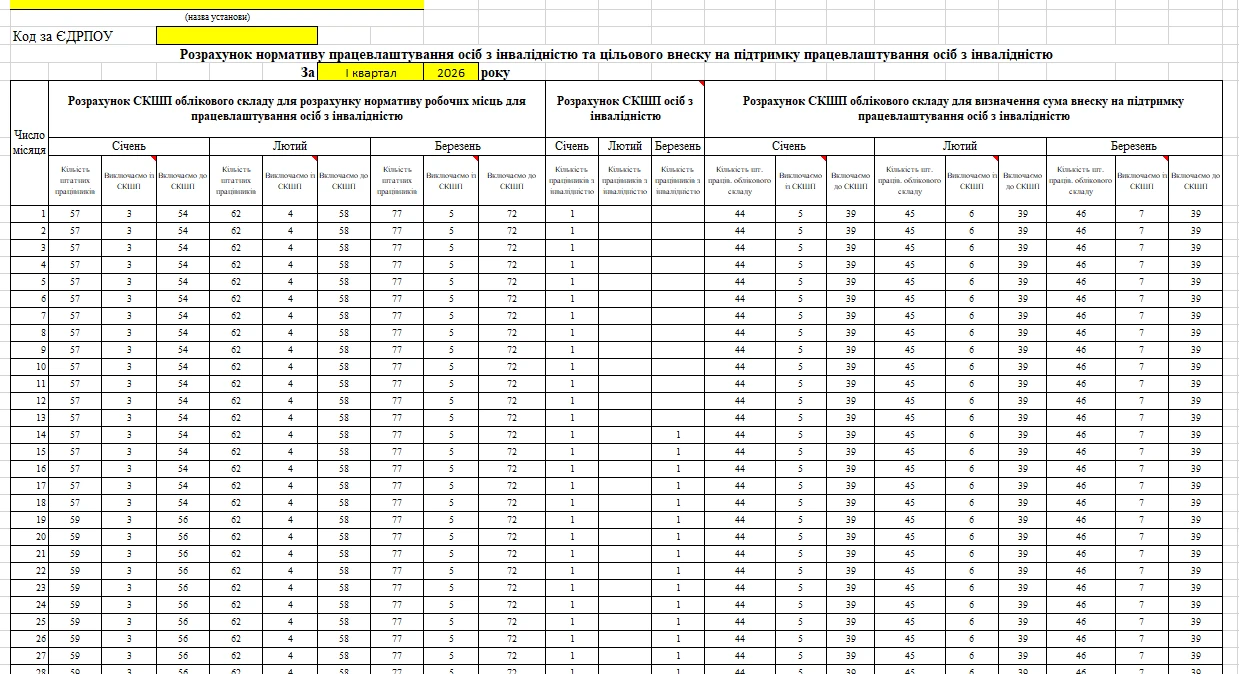
Task: Select value 57 in the day 7 row
Action: (x=75, y=316)
